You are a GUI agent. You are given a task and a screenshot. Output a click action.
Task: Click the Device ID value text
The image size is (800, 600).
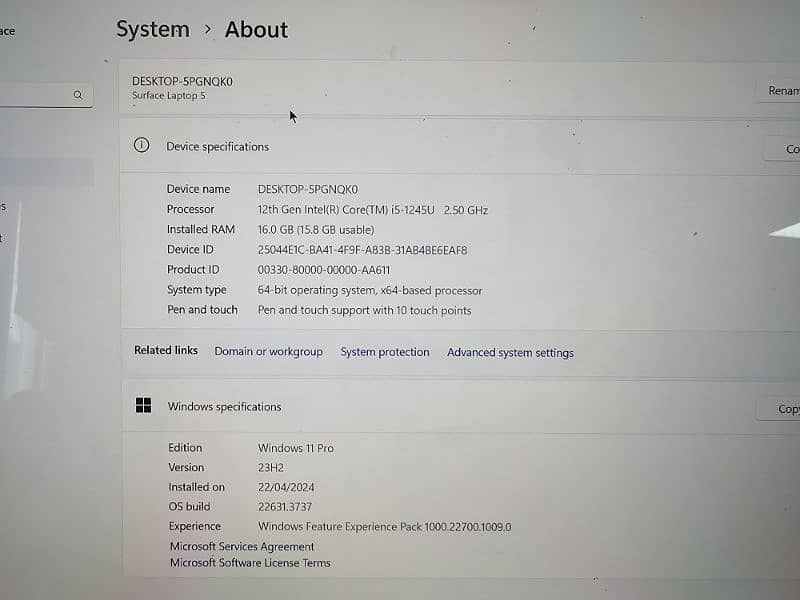[362, 250]
